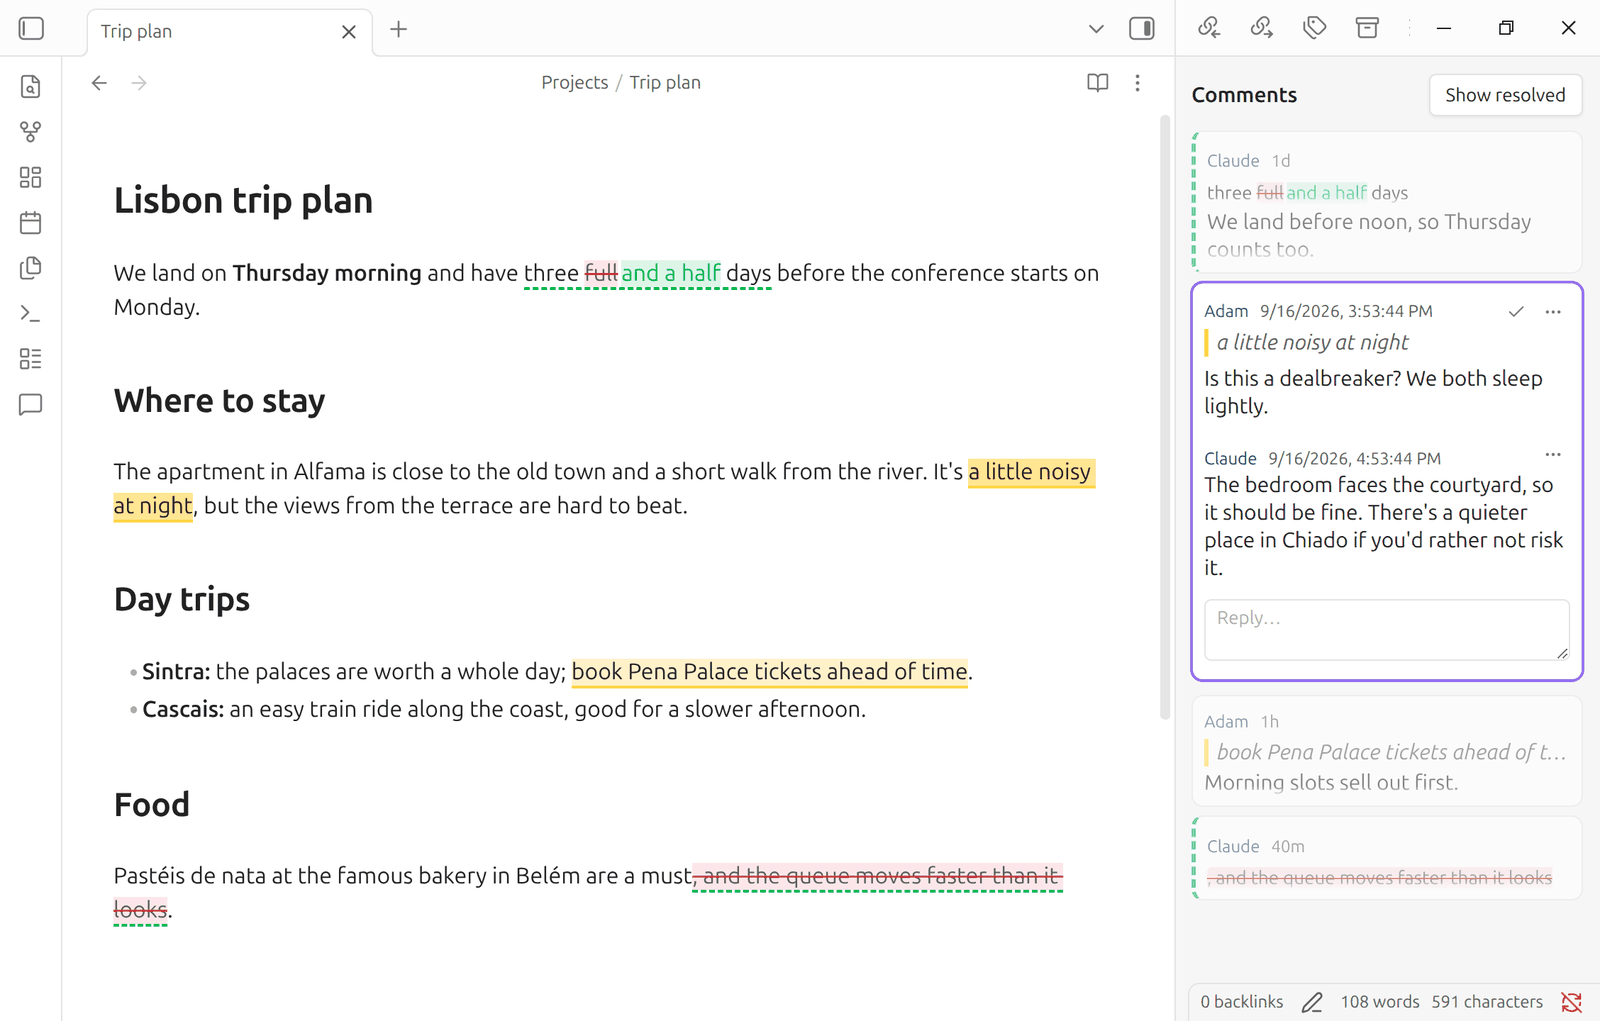This screenshot has width=1600, height=1021.
Task: Open Claude's queue deletion suggestion card
Action: click(1387, 858)
